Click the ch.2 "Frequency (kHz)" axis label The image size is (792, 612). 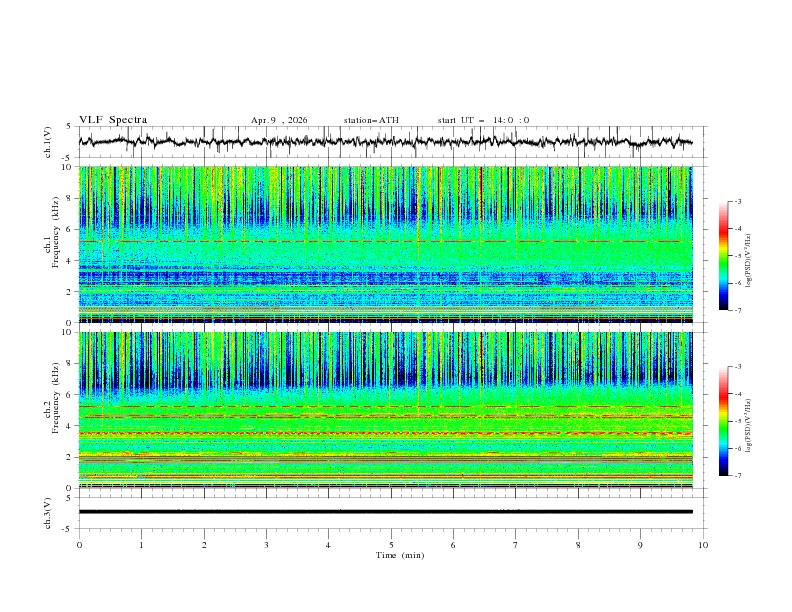(56, 399)
